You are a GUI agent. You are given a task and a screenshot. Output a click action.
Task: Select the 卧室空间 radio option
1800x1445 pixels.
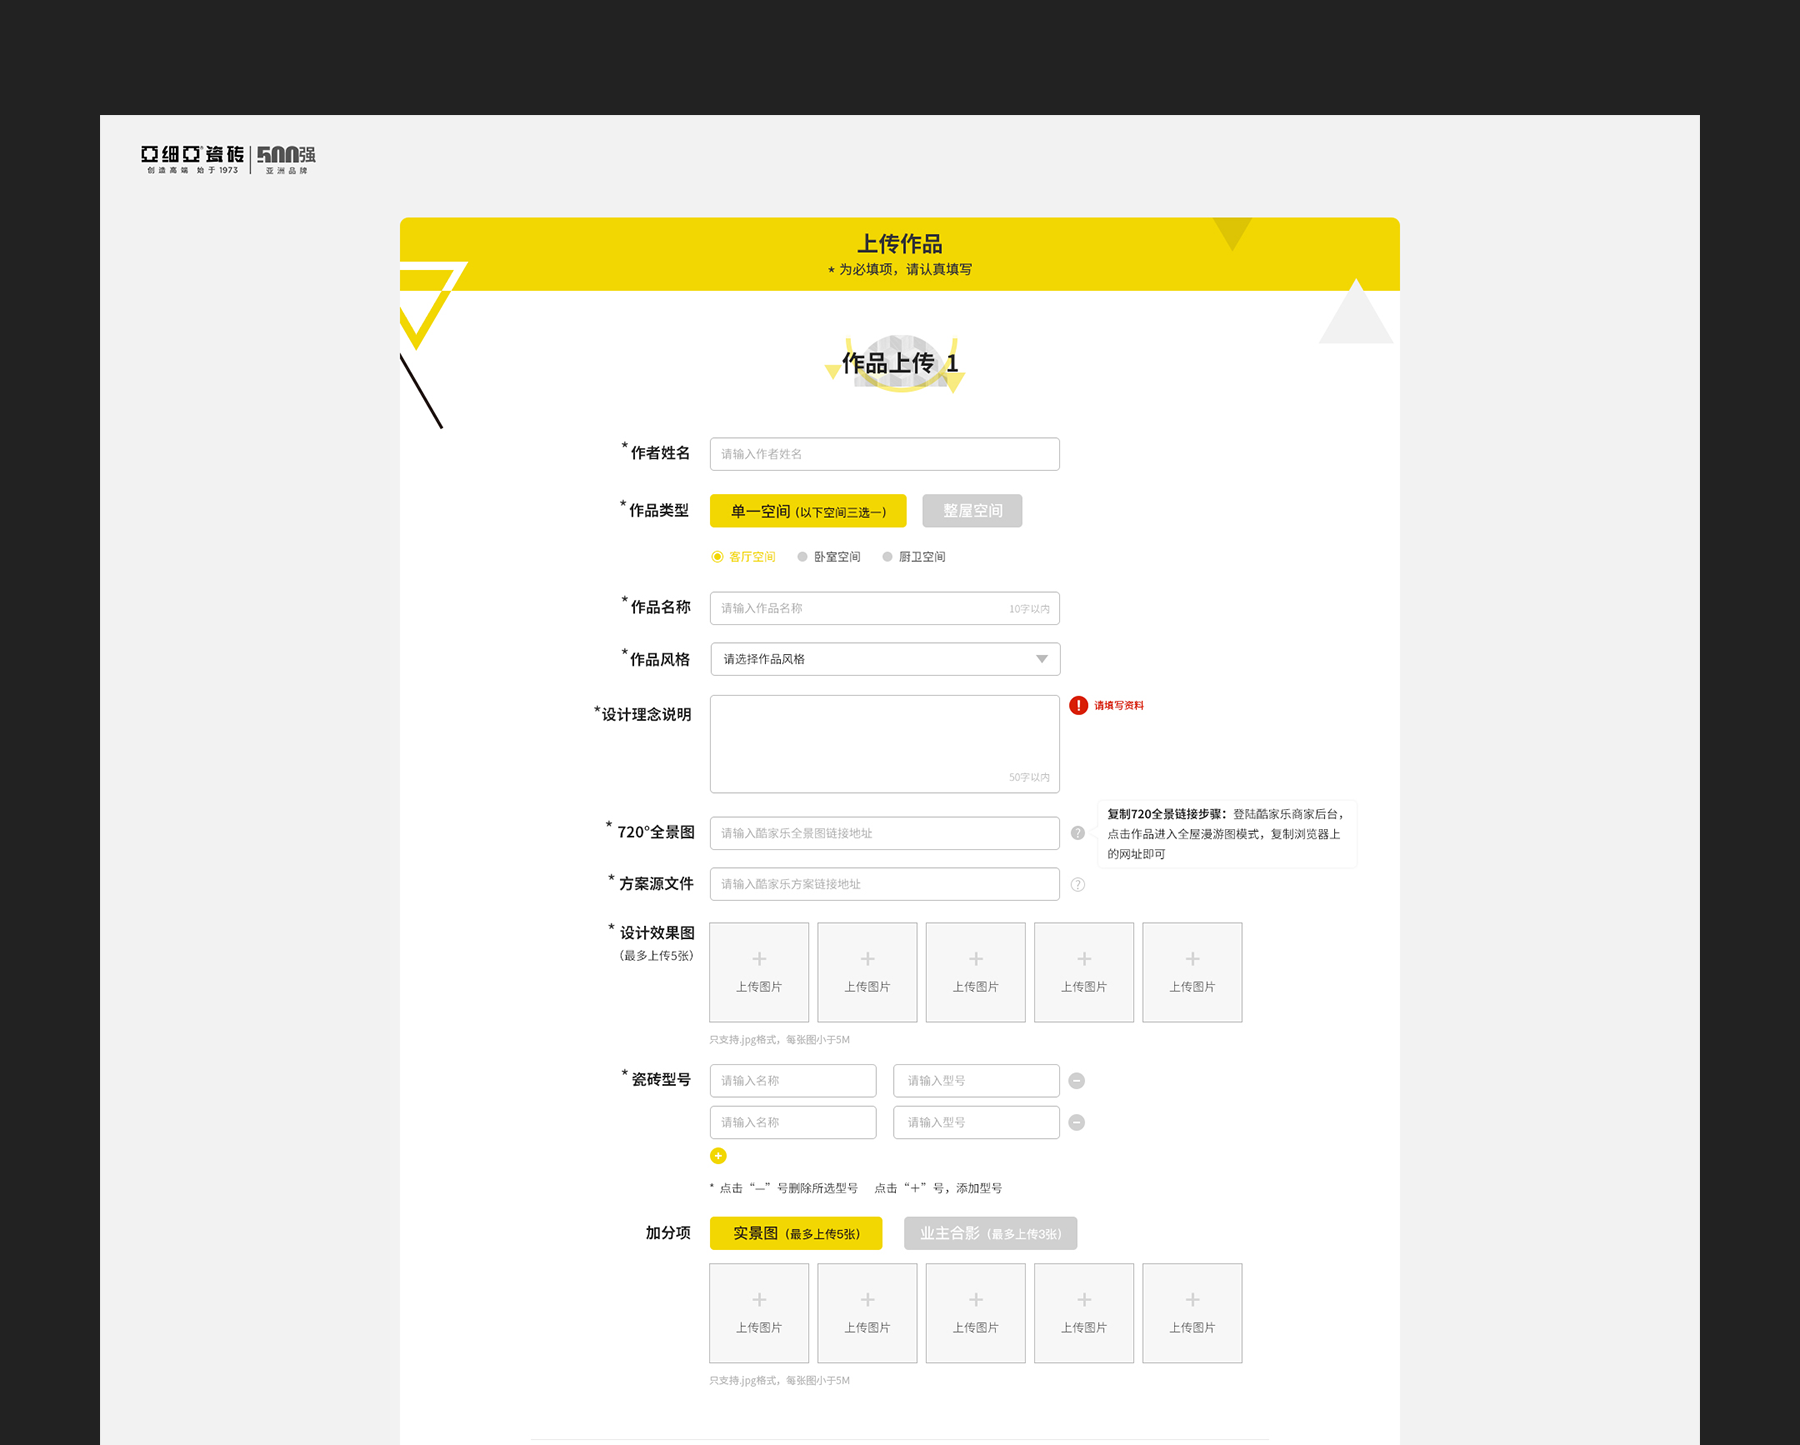pyautogui.click(x=802, y=557)
